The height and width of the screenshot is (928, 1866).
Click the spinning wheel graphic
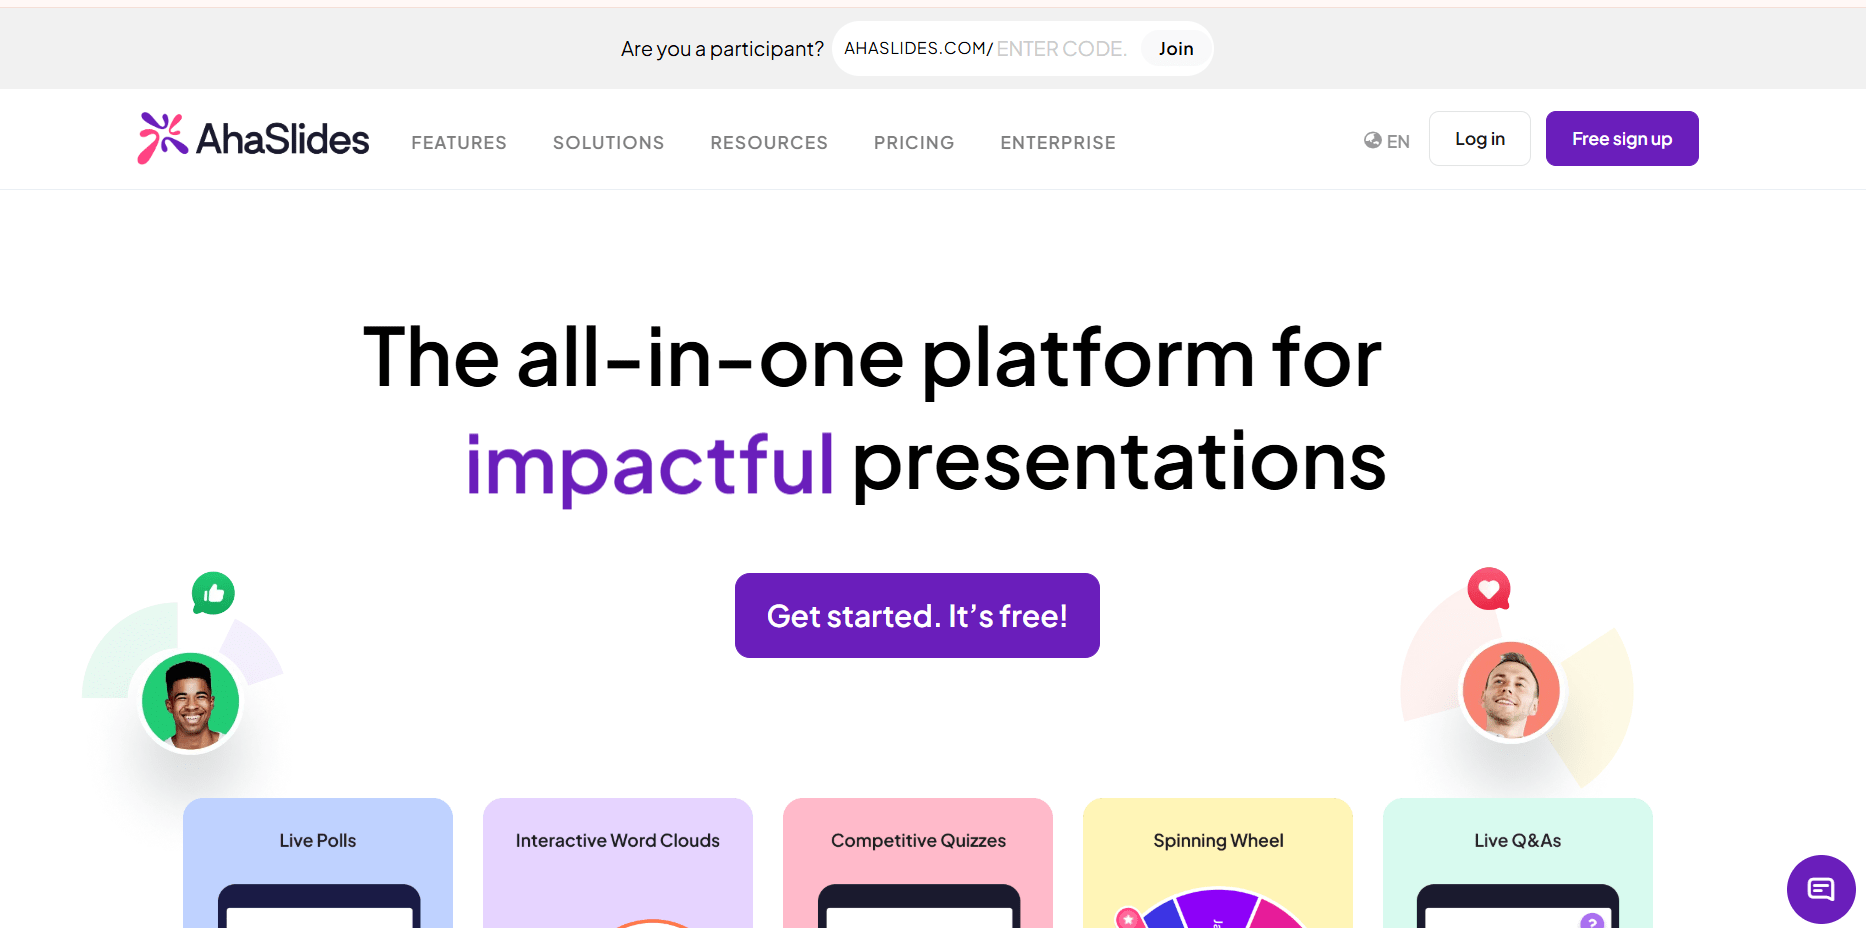pyautogui.click(x=1218, y=908)
